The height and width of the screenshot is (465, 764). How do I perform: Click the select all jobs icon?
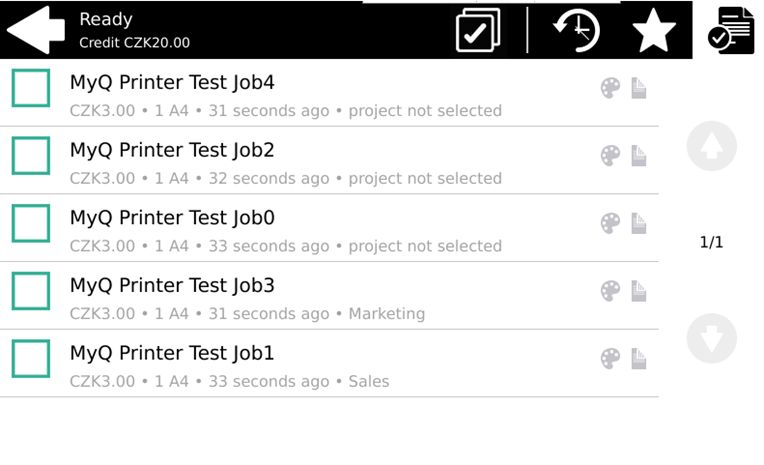[x=477, y=30]
